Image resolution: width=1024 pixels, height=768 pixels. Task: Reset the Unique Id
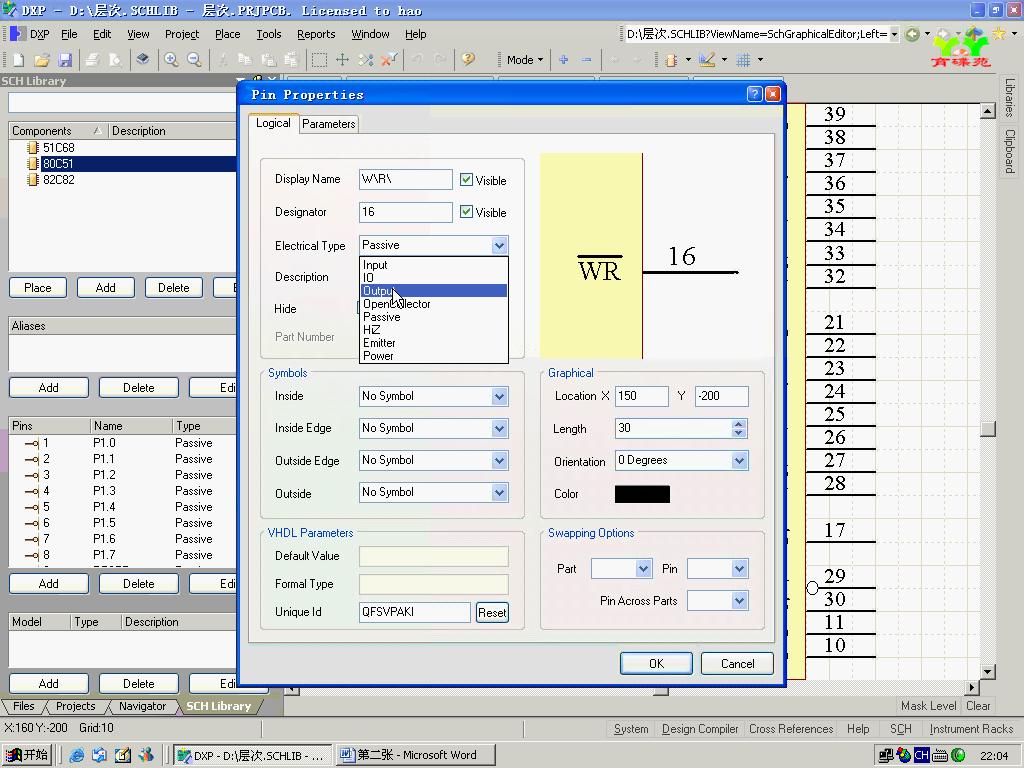(492, 613)
